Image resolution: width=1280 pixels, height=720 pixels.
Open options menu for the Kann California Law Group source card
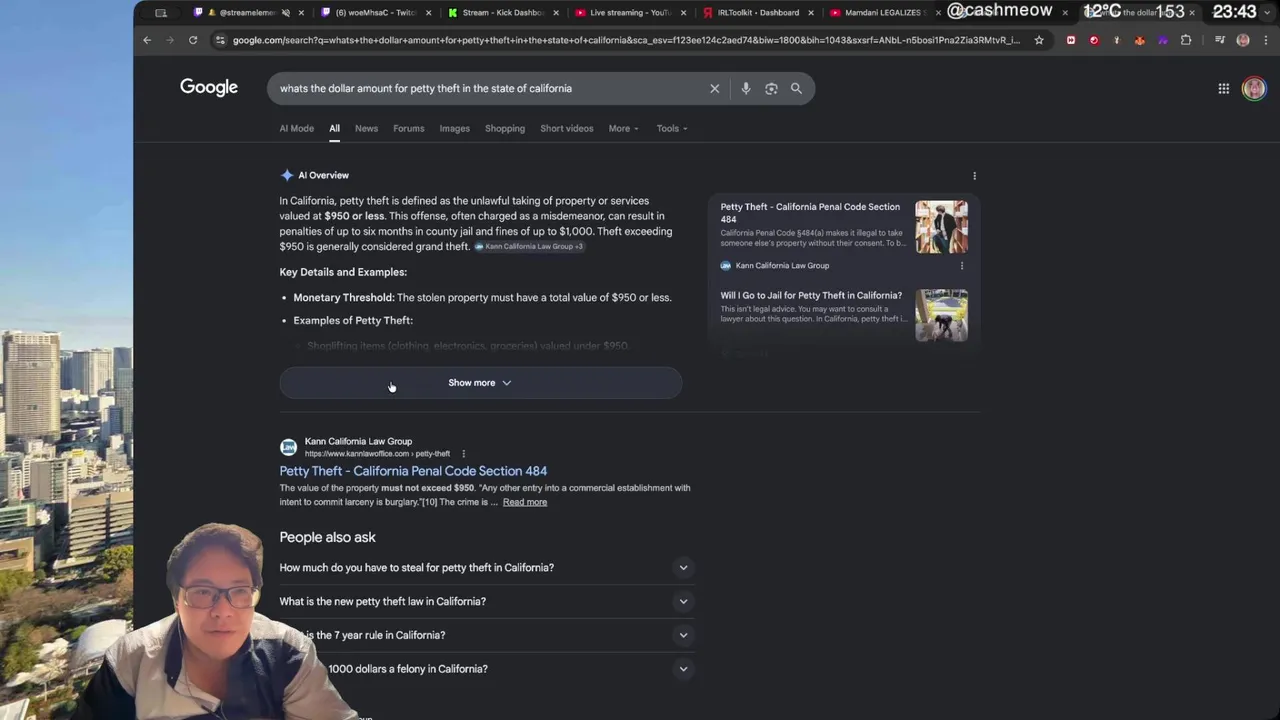coord(962,266)
